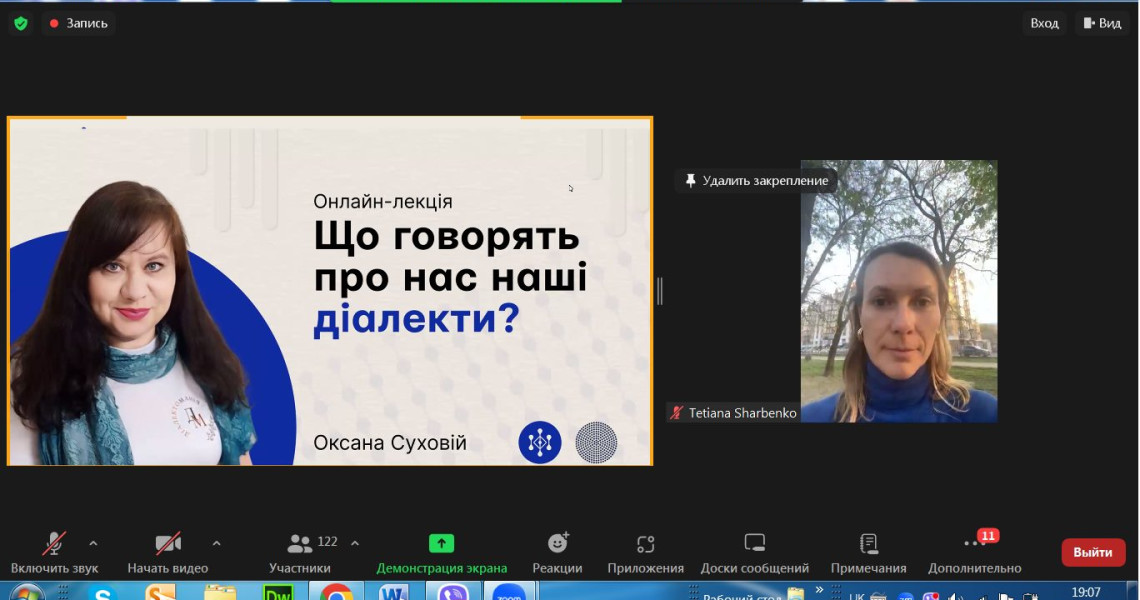Image resolution: width=1140 pixels, height=600 pixels.
Task: Open the orange S app in taskbar
Action: point(160,593)
